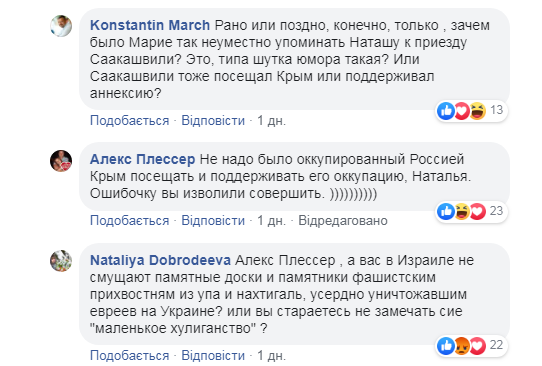Click the heart reaction icon on Konstantin March's comment
Image resolution: width=542 pixels, height=366 pixels.
click(x=462, y=111)
